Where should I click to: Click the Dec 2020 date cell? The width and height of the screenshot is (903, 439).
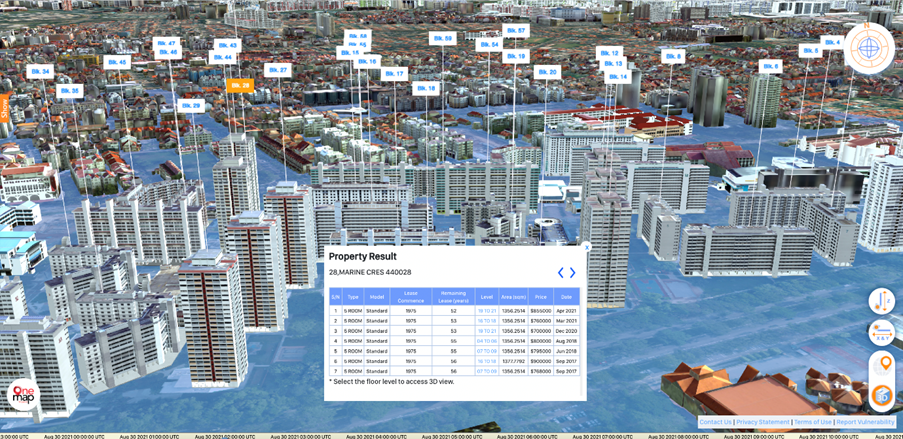pyautogui.click(x=567, y=331)
